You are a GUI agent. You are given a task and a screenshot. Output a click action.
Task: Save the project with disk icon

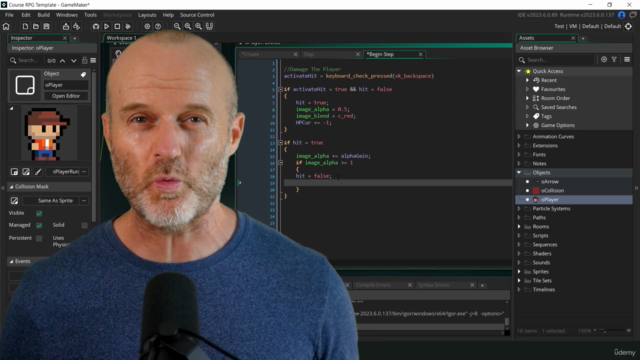coord(47,26)
